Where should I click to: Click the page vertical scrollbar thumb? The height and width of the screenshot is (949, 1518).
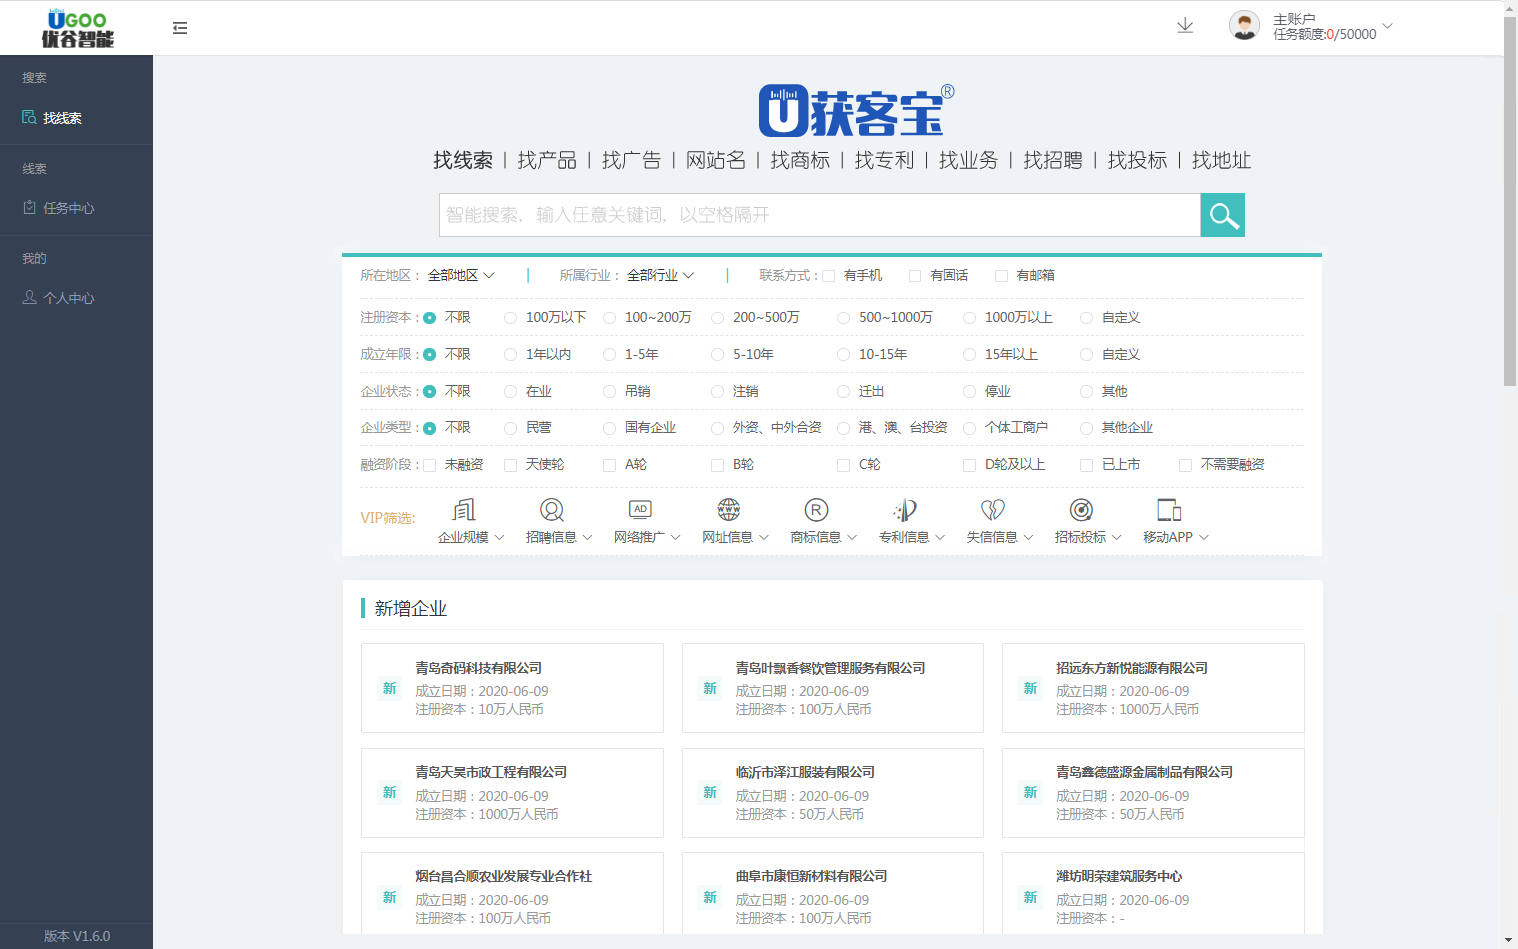point(1510,200)
